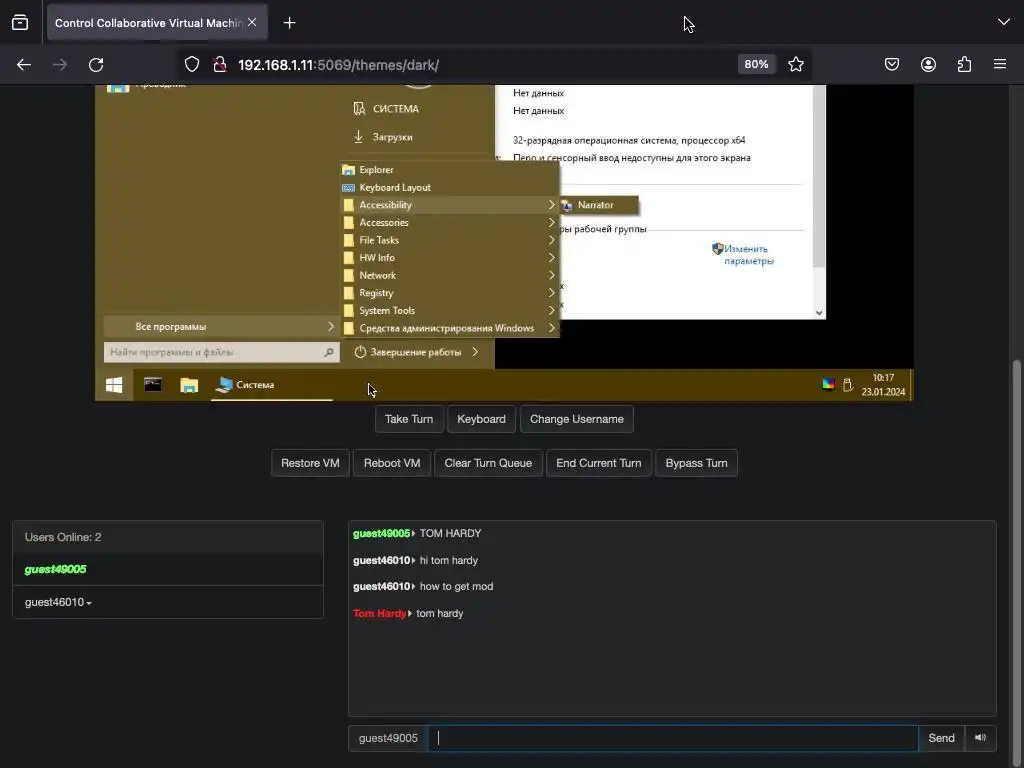Open the on-screen Keyboard button
This screenshot has height=768, width=1024.
[481, 419]
